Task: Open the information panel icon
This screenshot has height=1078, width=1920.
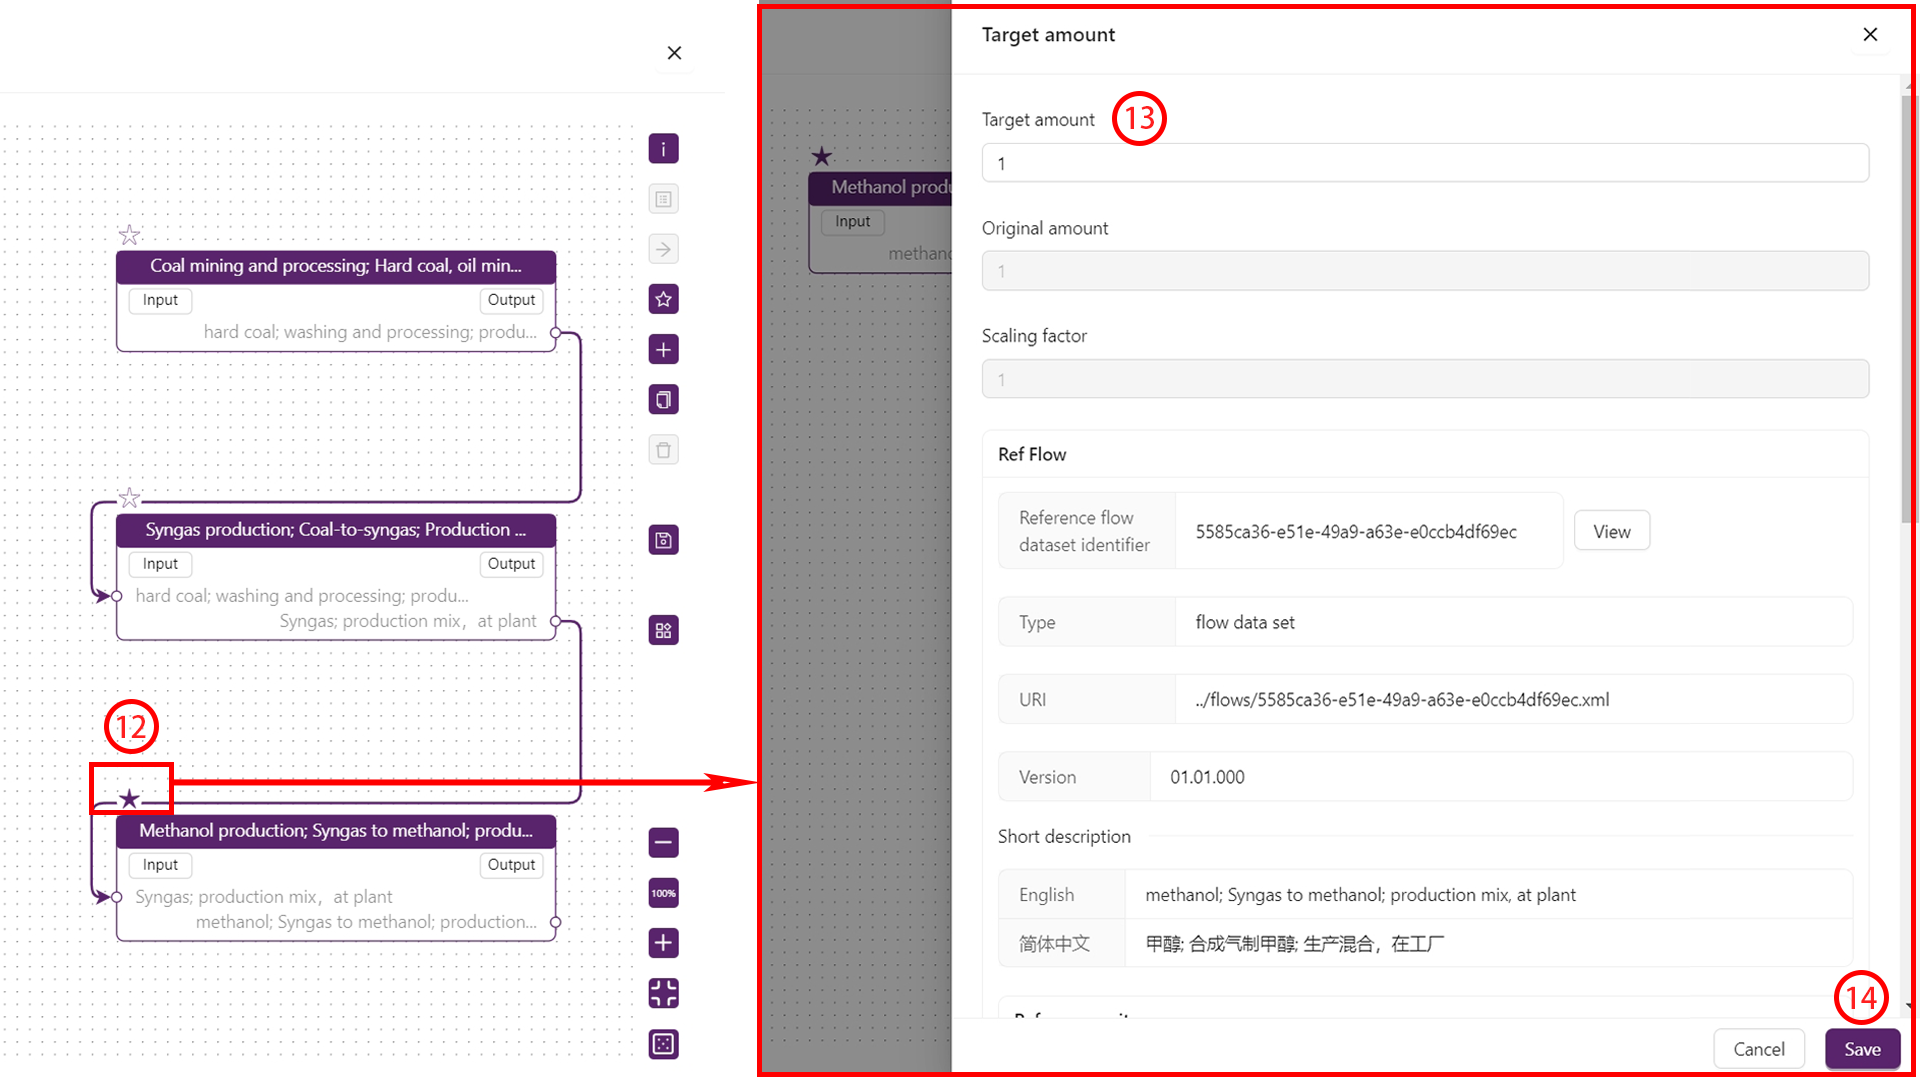Action: [x=663, y=149]
